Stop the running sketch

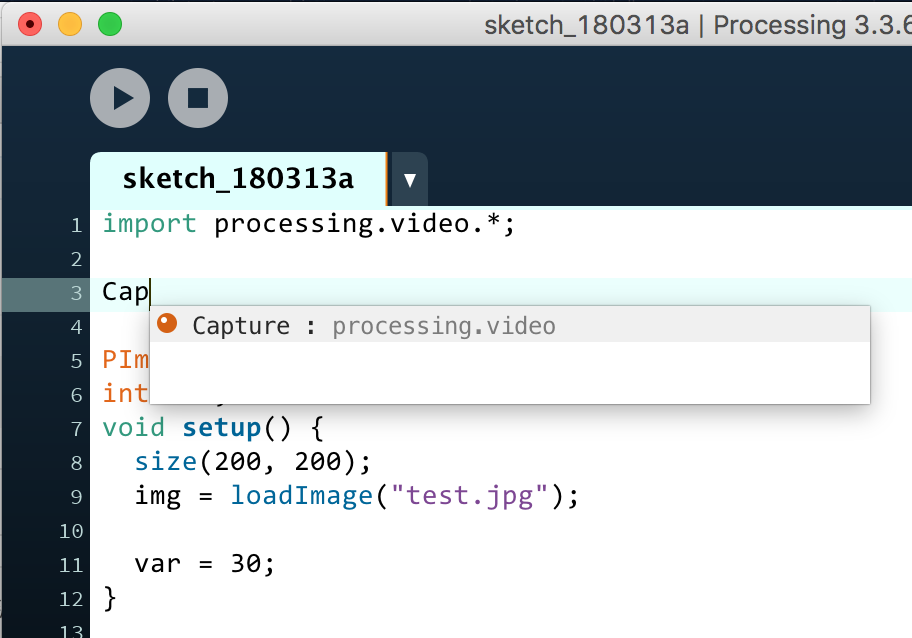point(197,97)
